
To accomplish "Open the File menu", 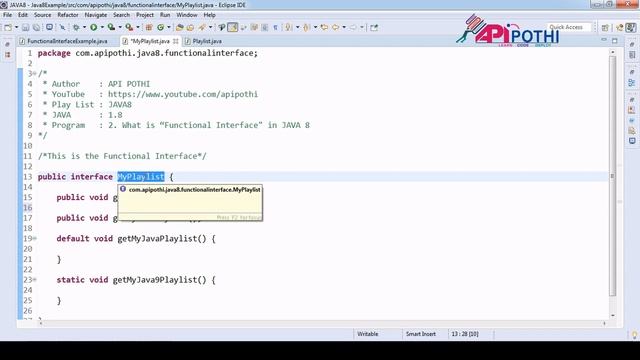I will coord(7,15).
